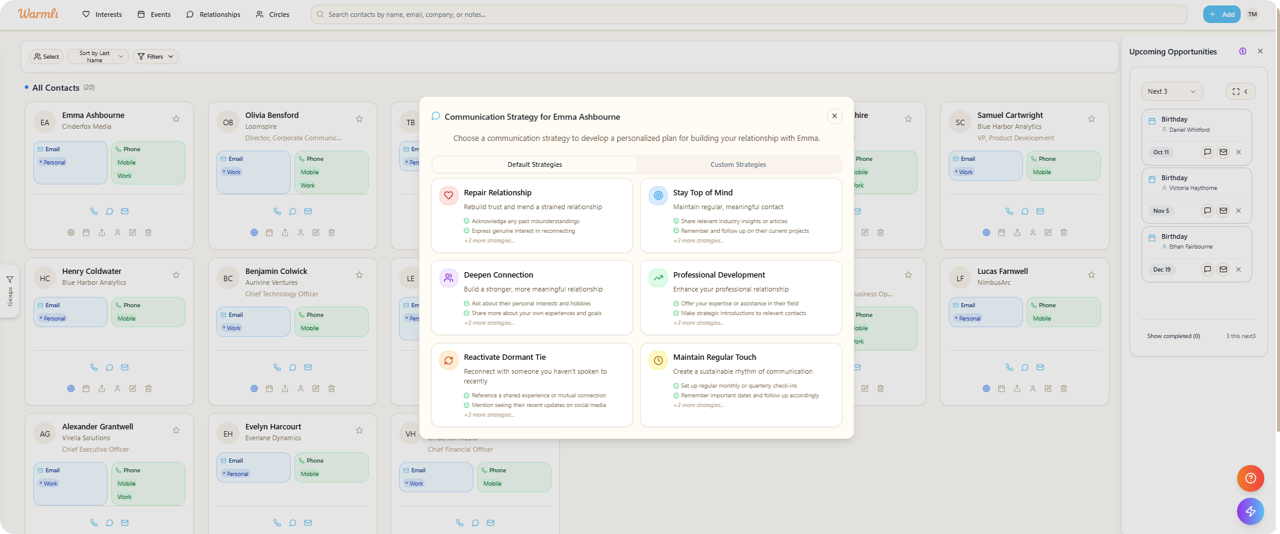The image size is (1280, 534).
Task: Close the Upcoming Opportunities panel
Action: [1260, 52]
